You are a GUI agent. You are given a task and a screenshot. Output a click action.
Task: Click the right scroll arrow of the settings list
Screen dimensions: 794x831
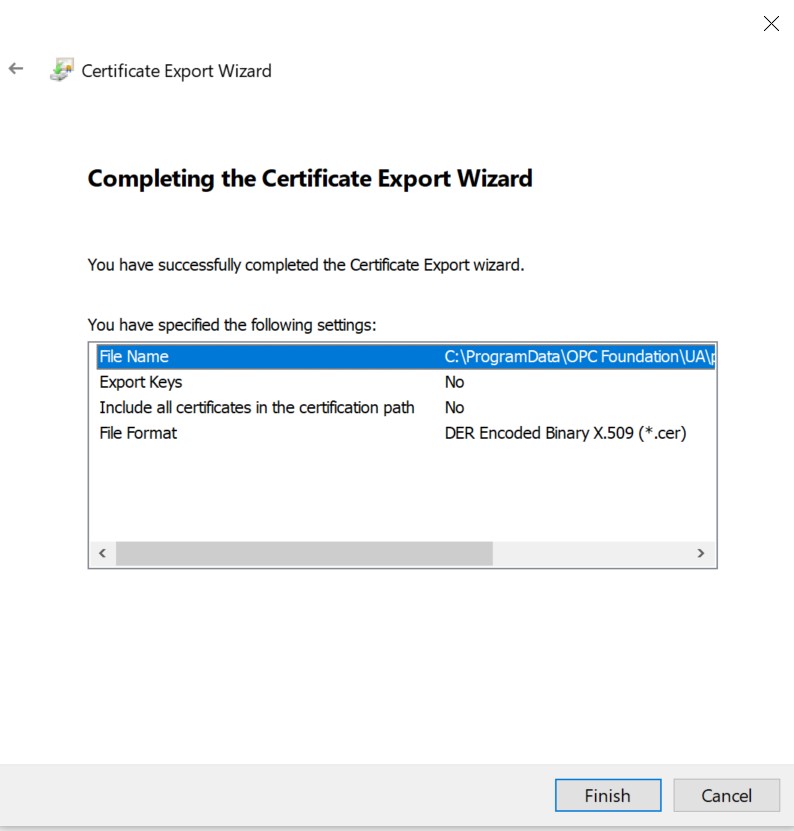701,554
